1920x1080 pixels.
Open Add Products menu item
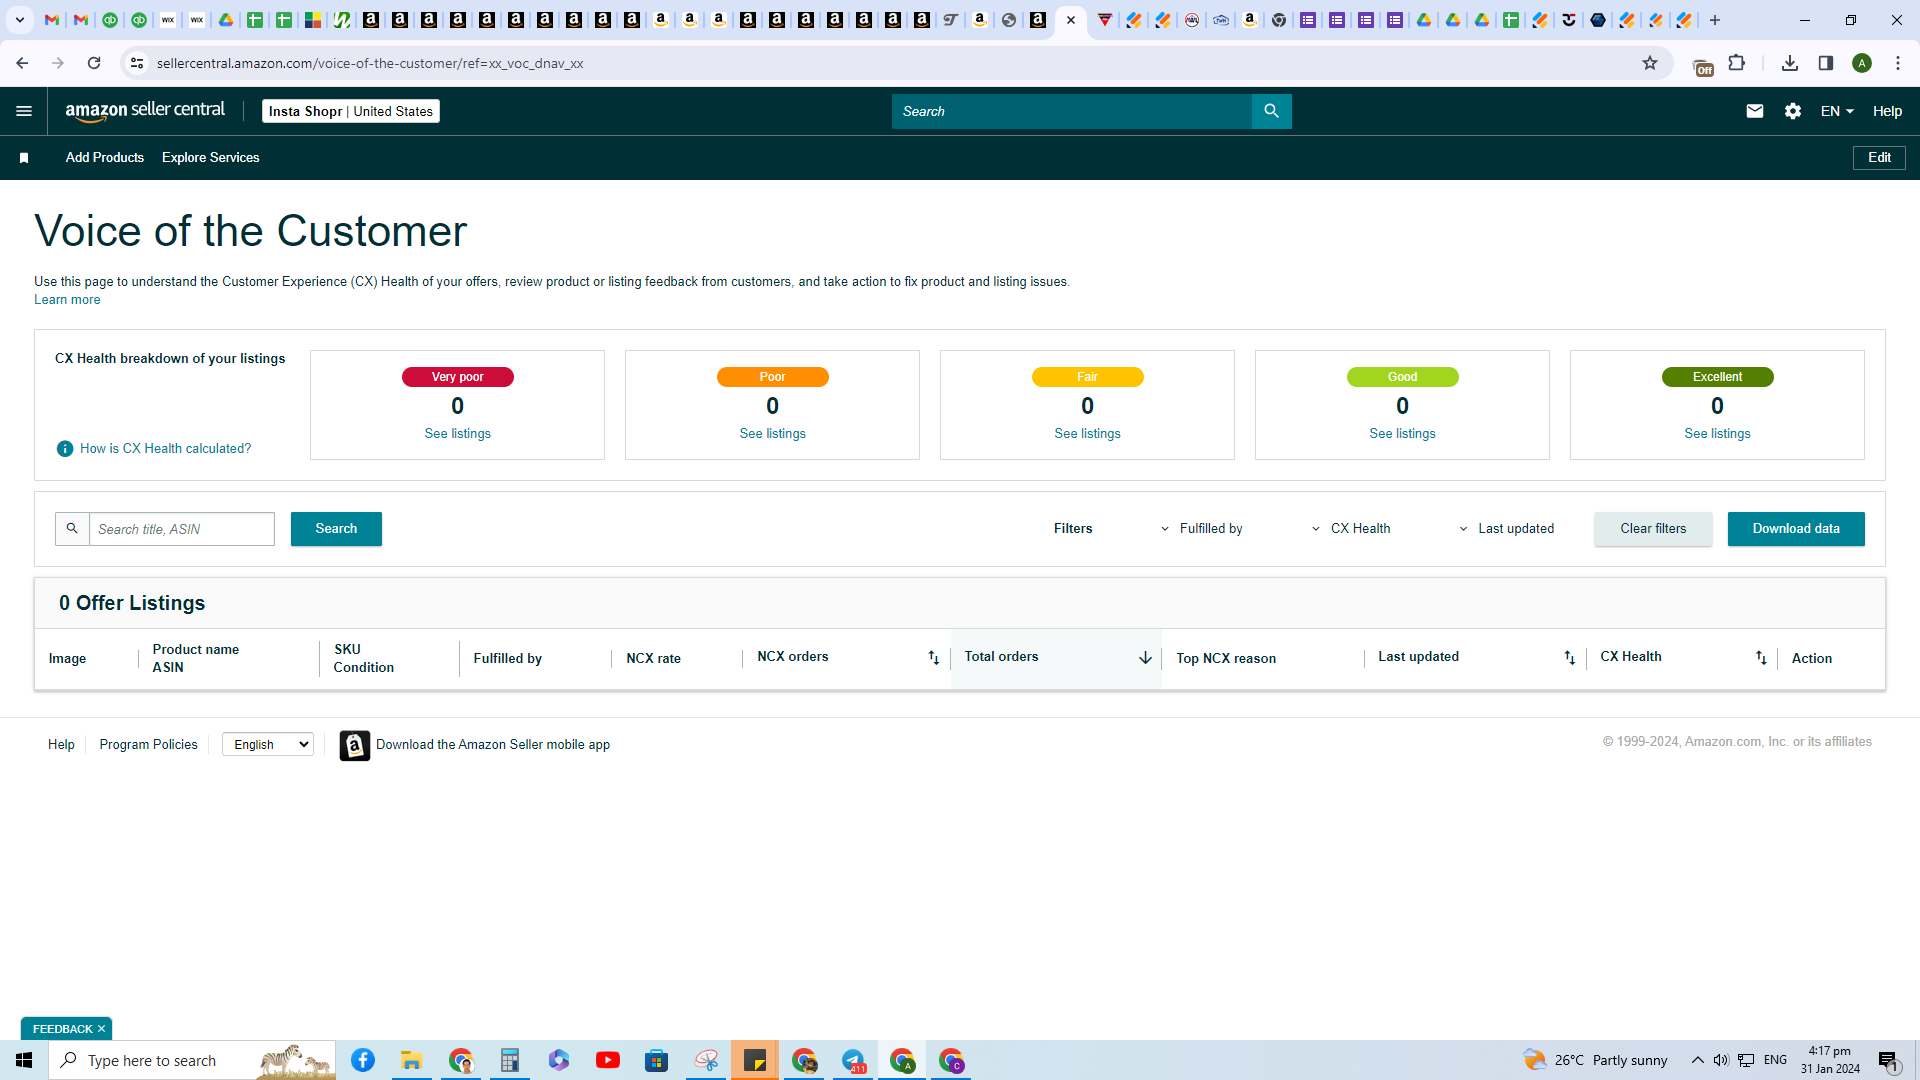(x=105, y=158)
